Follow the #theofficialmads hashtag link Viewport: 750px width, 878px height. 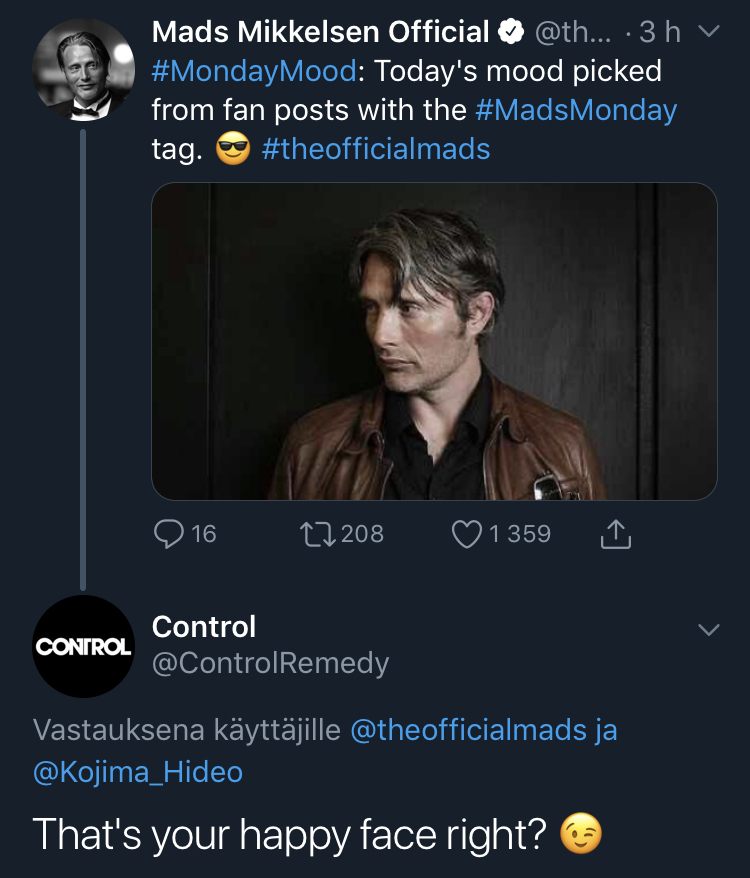click(x=376, y=150)
